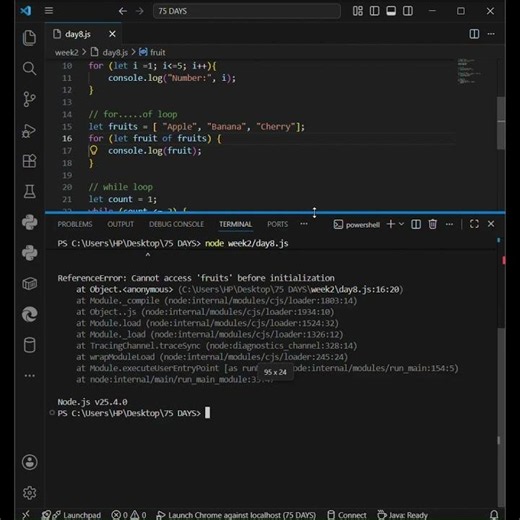Click the day8.js breadcrumb item

click(x=110, y=52)
